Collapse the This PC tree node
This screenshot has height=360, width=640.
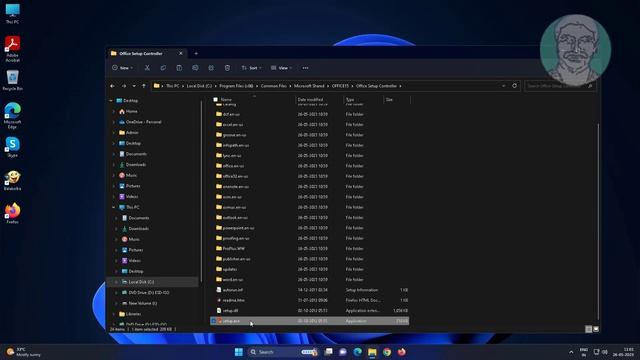point(113,207)
